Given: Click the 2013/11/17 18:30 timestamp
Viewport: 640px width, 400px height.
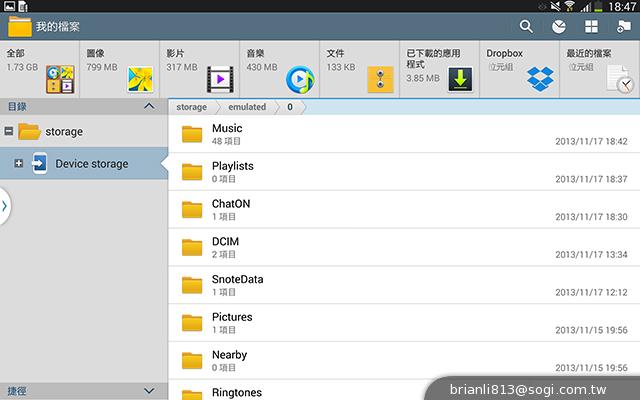Looking at the screenshot, I should 591,217.
